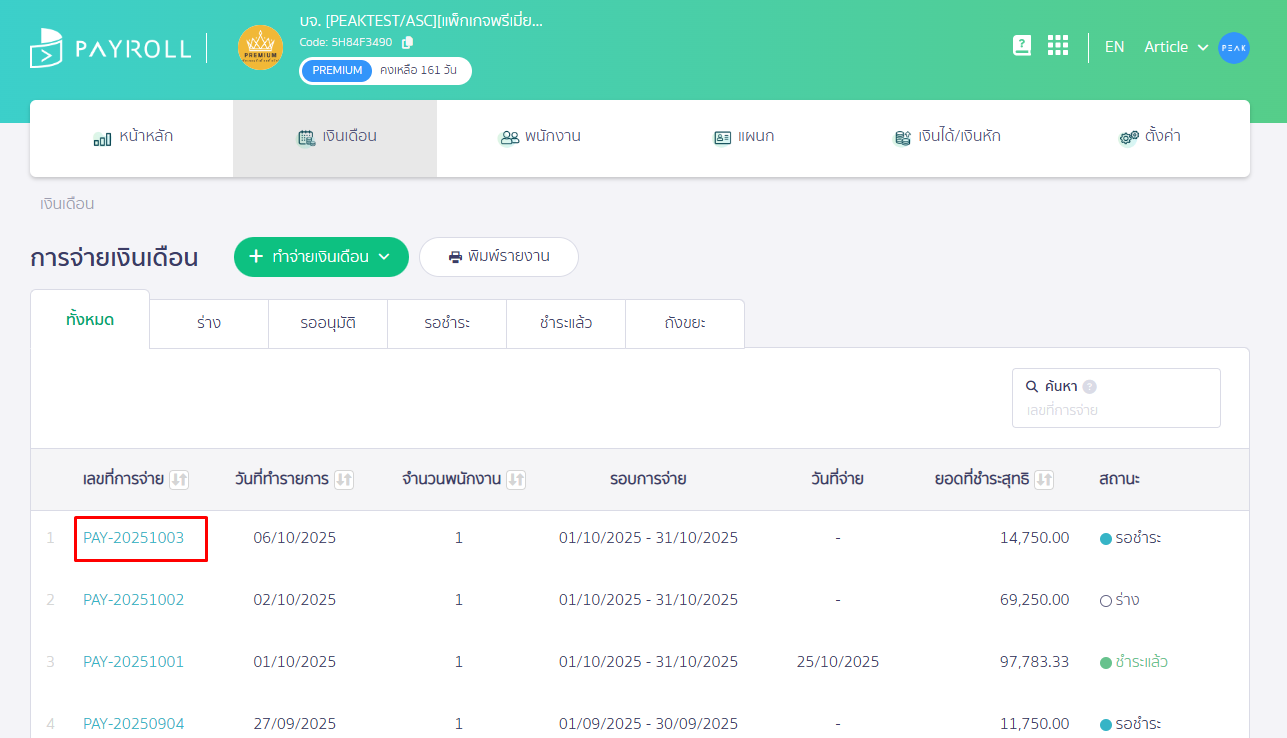Viewport: 1287px width, 738px height.
Task: Click the พิมพ์รายงาน print button
Action: coord(498,257)
